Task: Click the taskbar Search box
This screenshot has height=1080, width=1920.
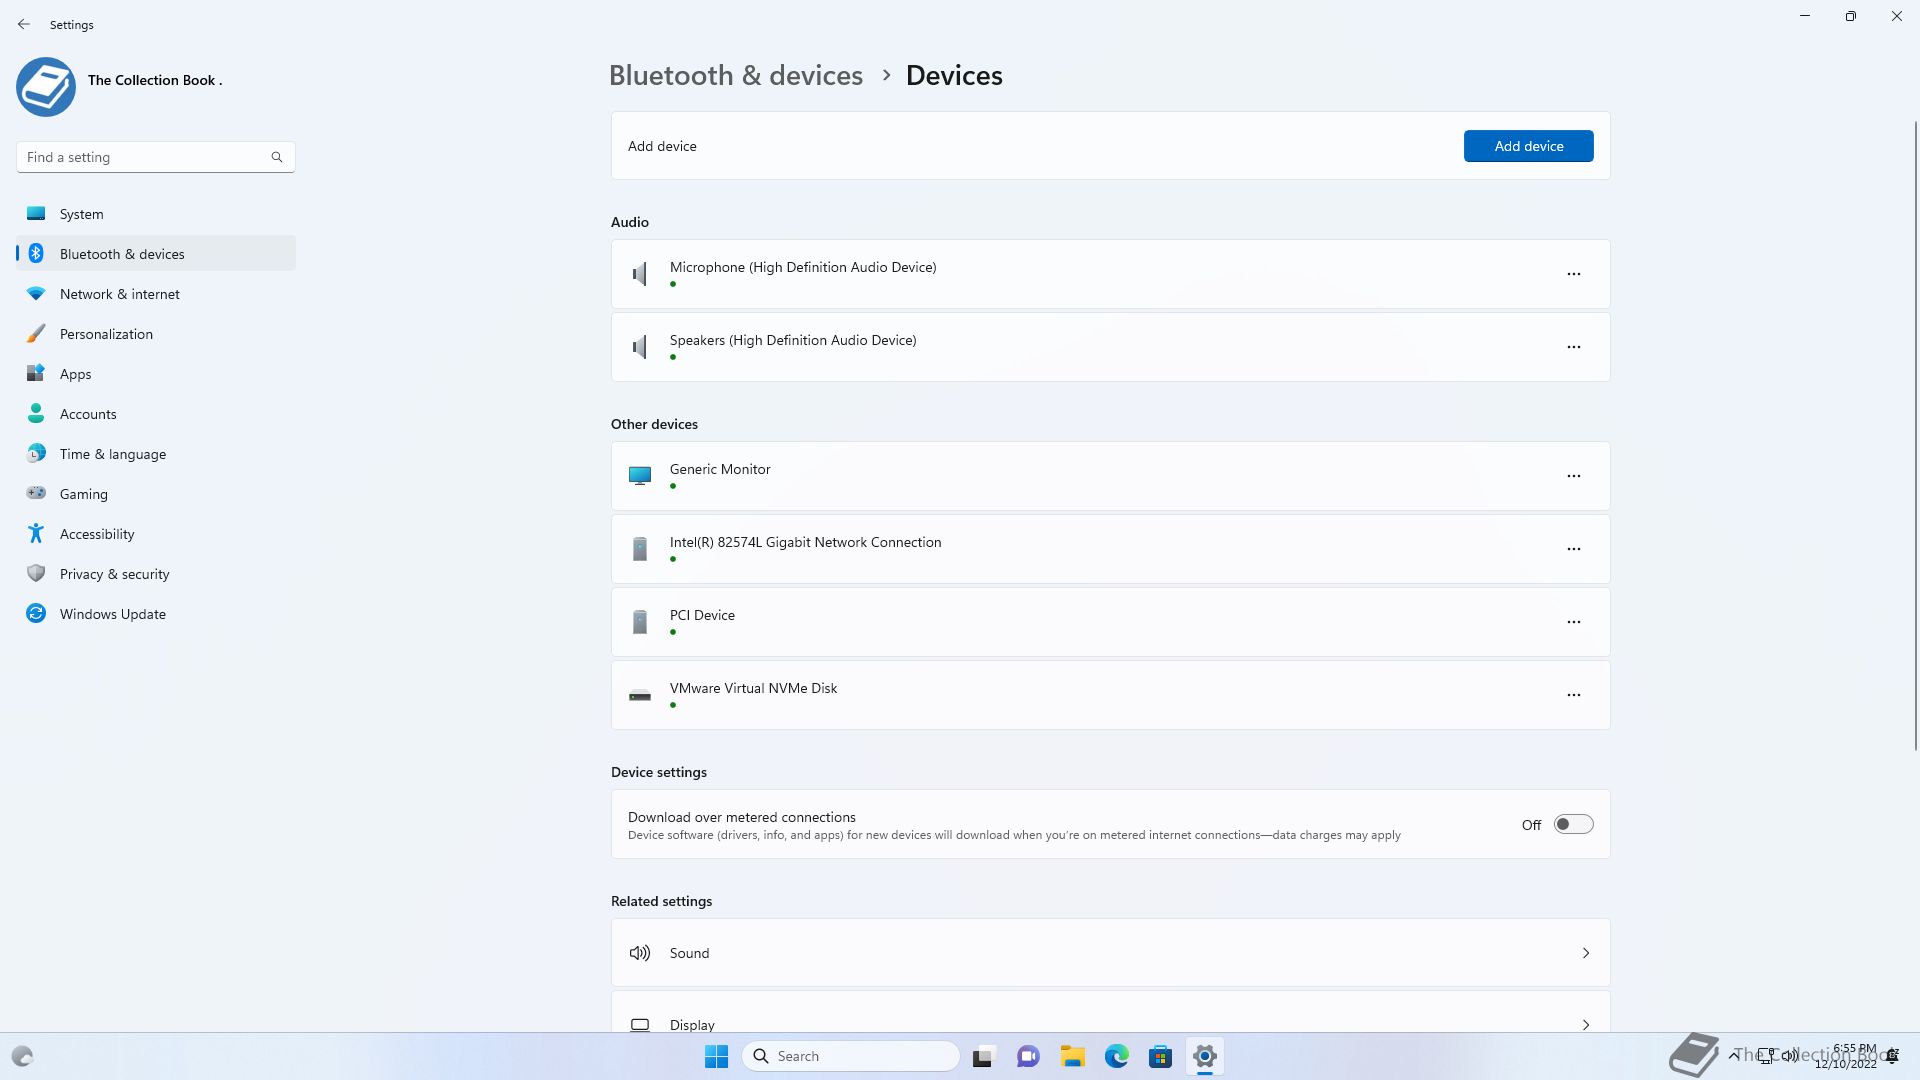Action: (x=851, y=1056)
